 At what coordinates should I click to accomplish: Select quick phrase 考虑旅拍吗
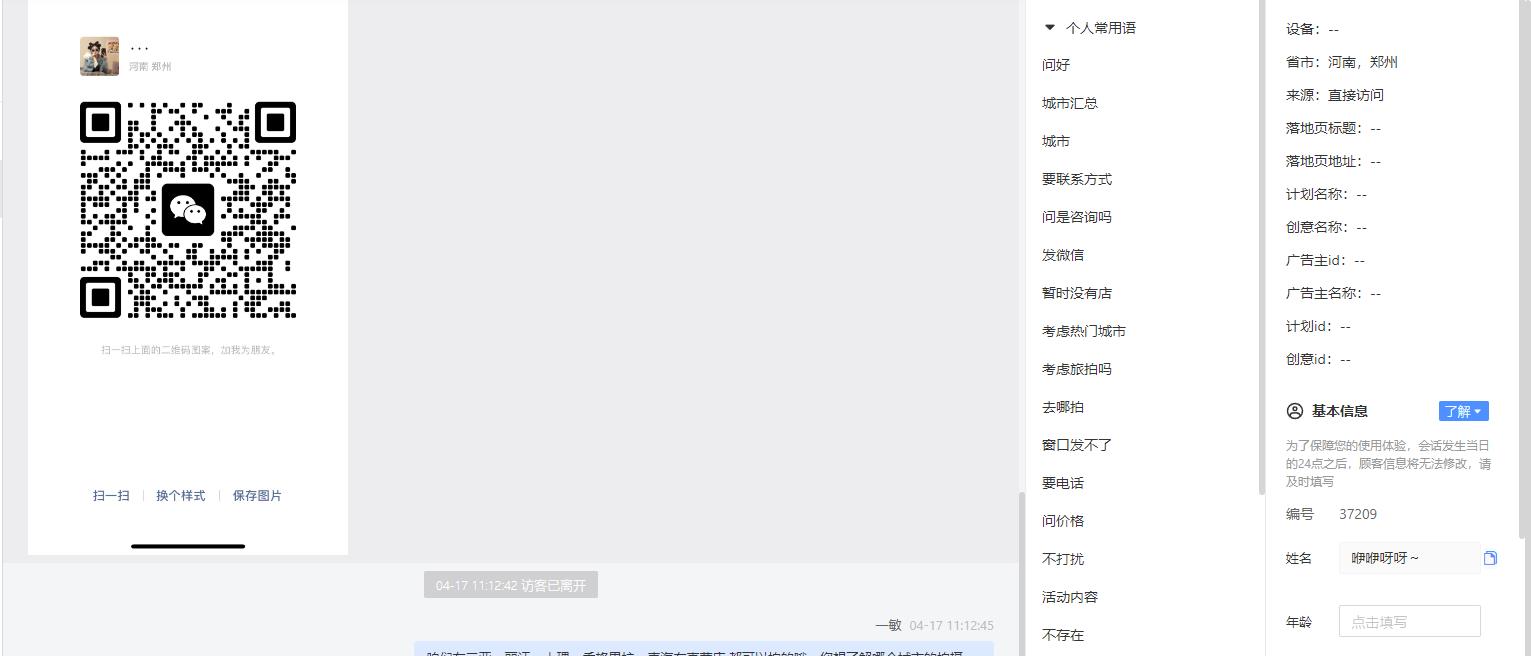click(1077, 369)
